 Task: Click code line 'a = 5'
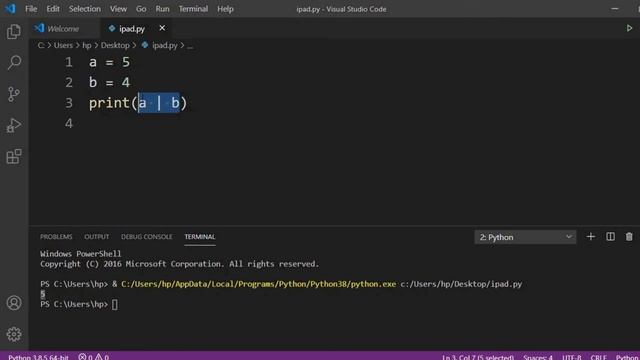click(x=109, y=62)
